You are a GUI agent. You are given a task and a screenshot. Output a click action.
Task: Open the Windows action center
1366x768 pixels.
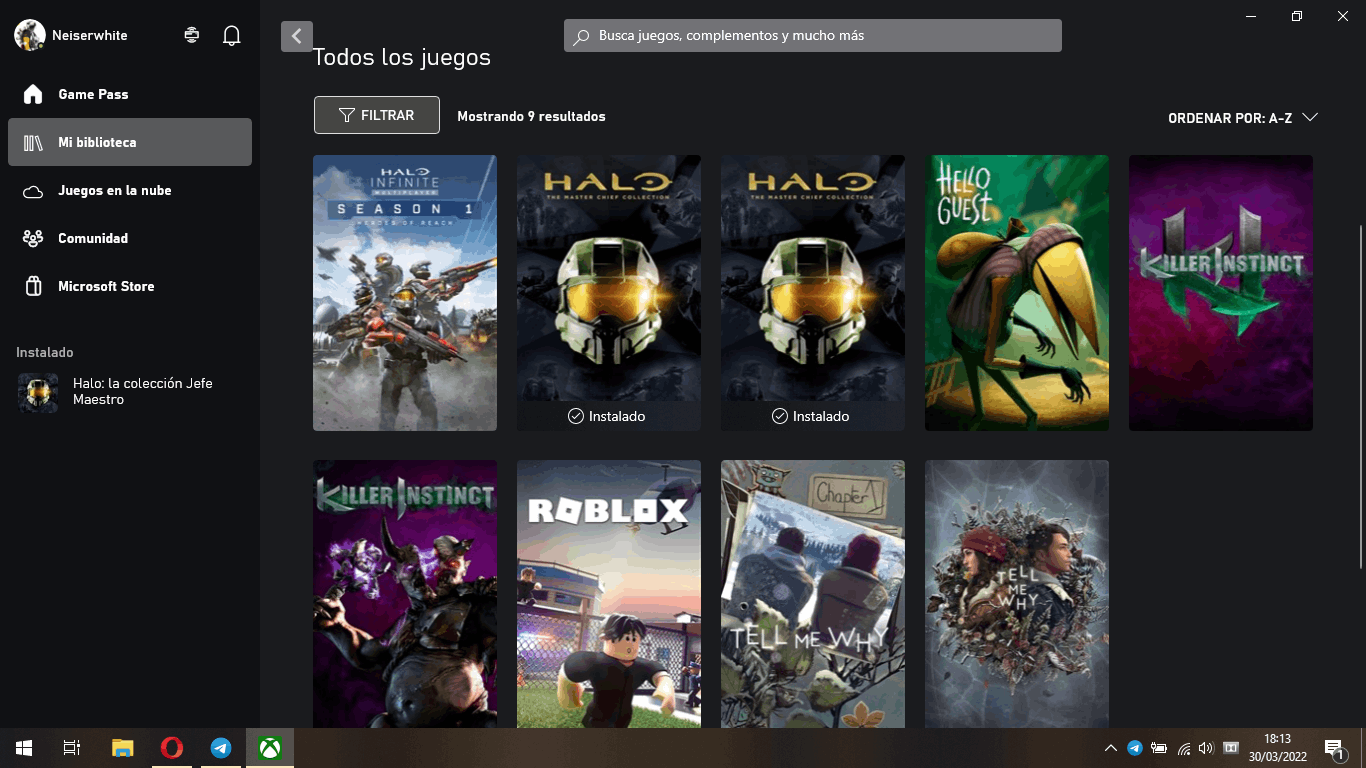(x=1334, y=748)
